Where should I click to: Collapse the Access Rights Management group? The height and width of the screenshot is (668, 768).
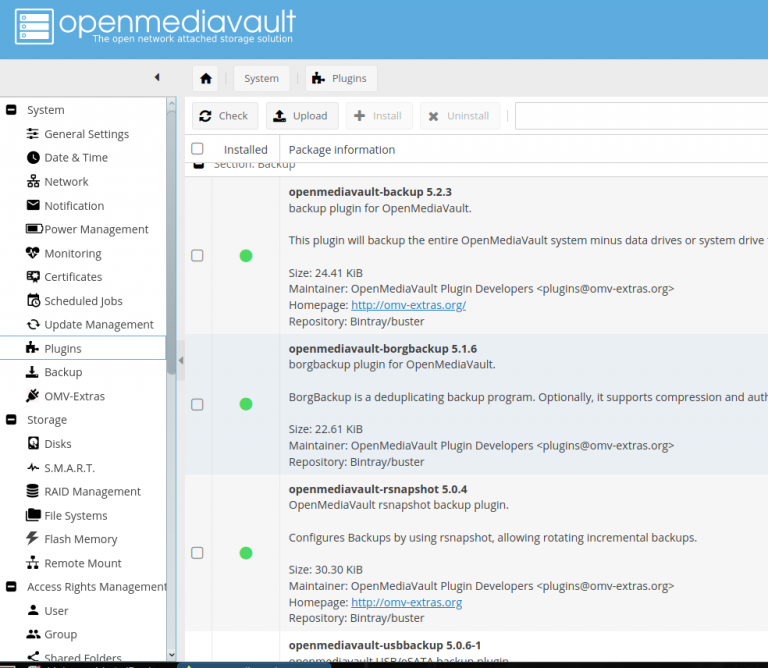pos(11,587)
